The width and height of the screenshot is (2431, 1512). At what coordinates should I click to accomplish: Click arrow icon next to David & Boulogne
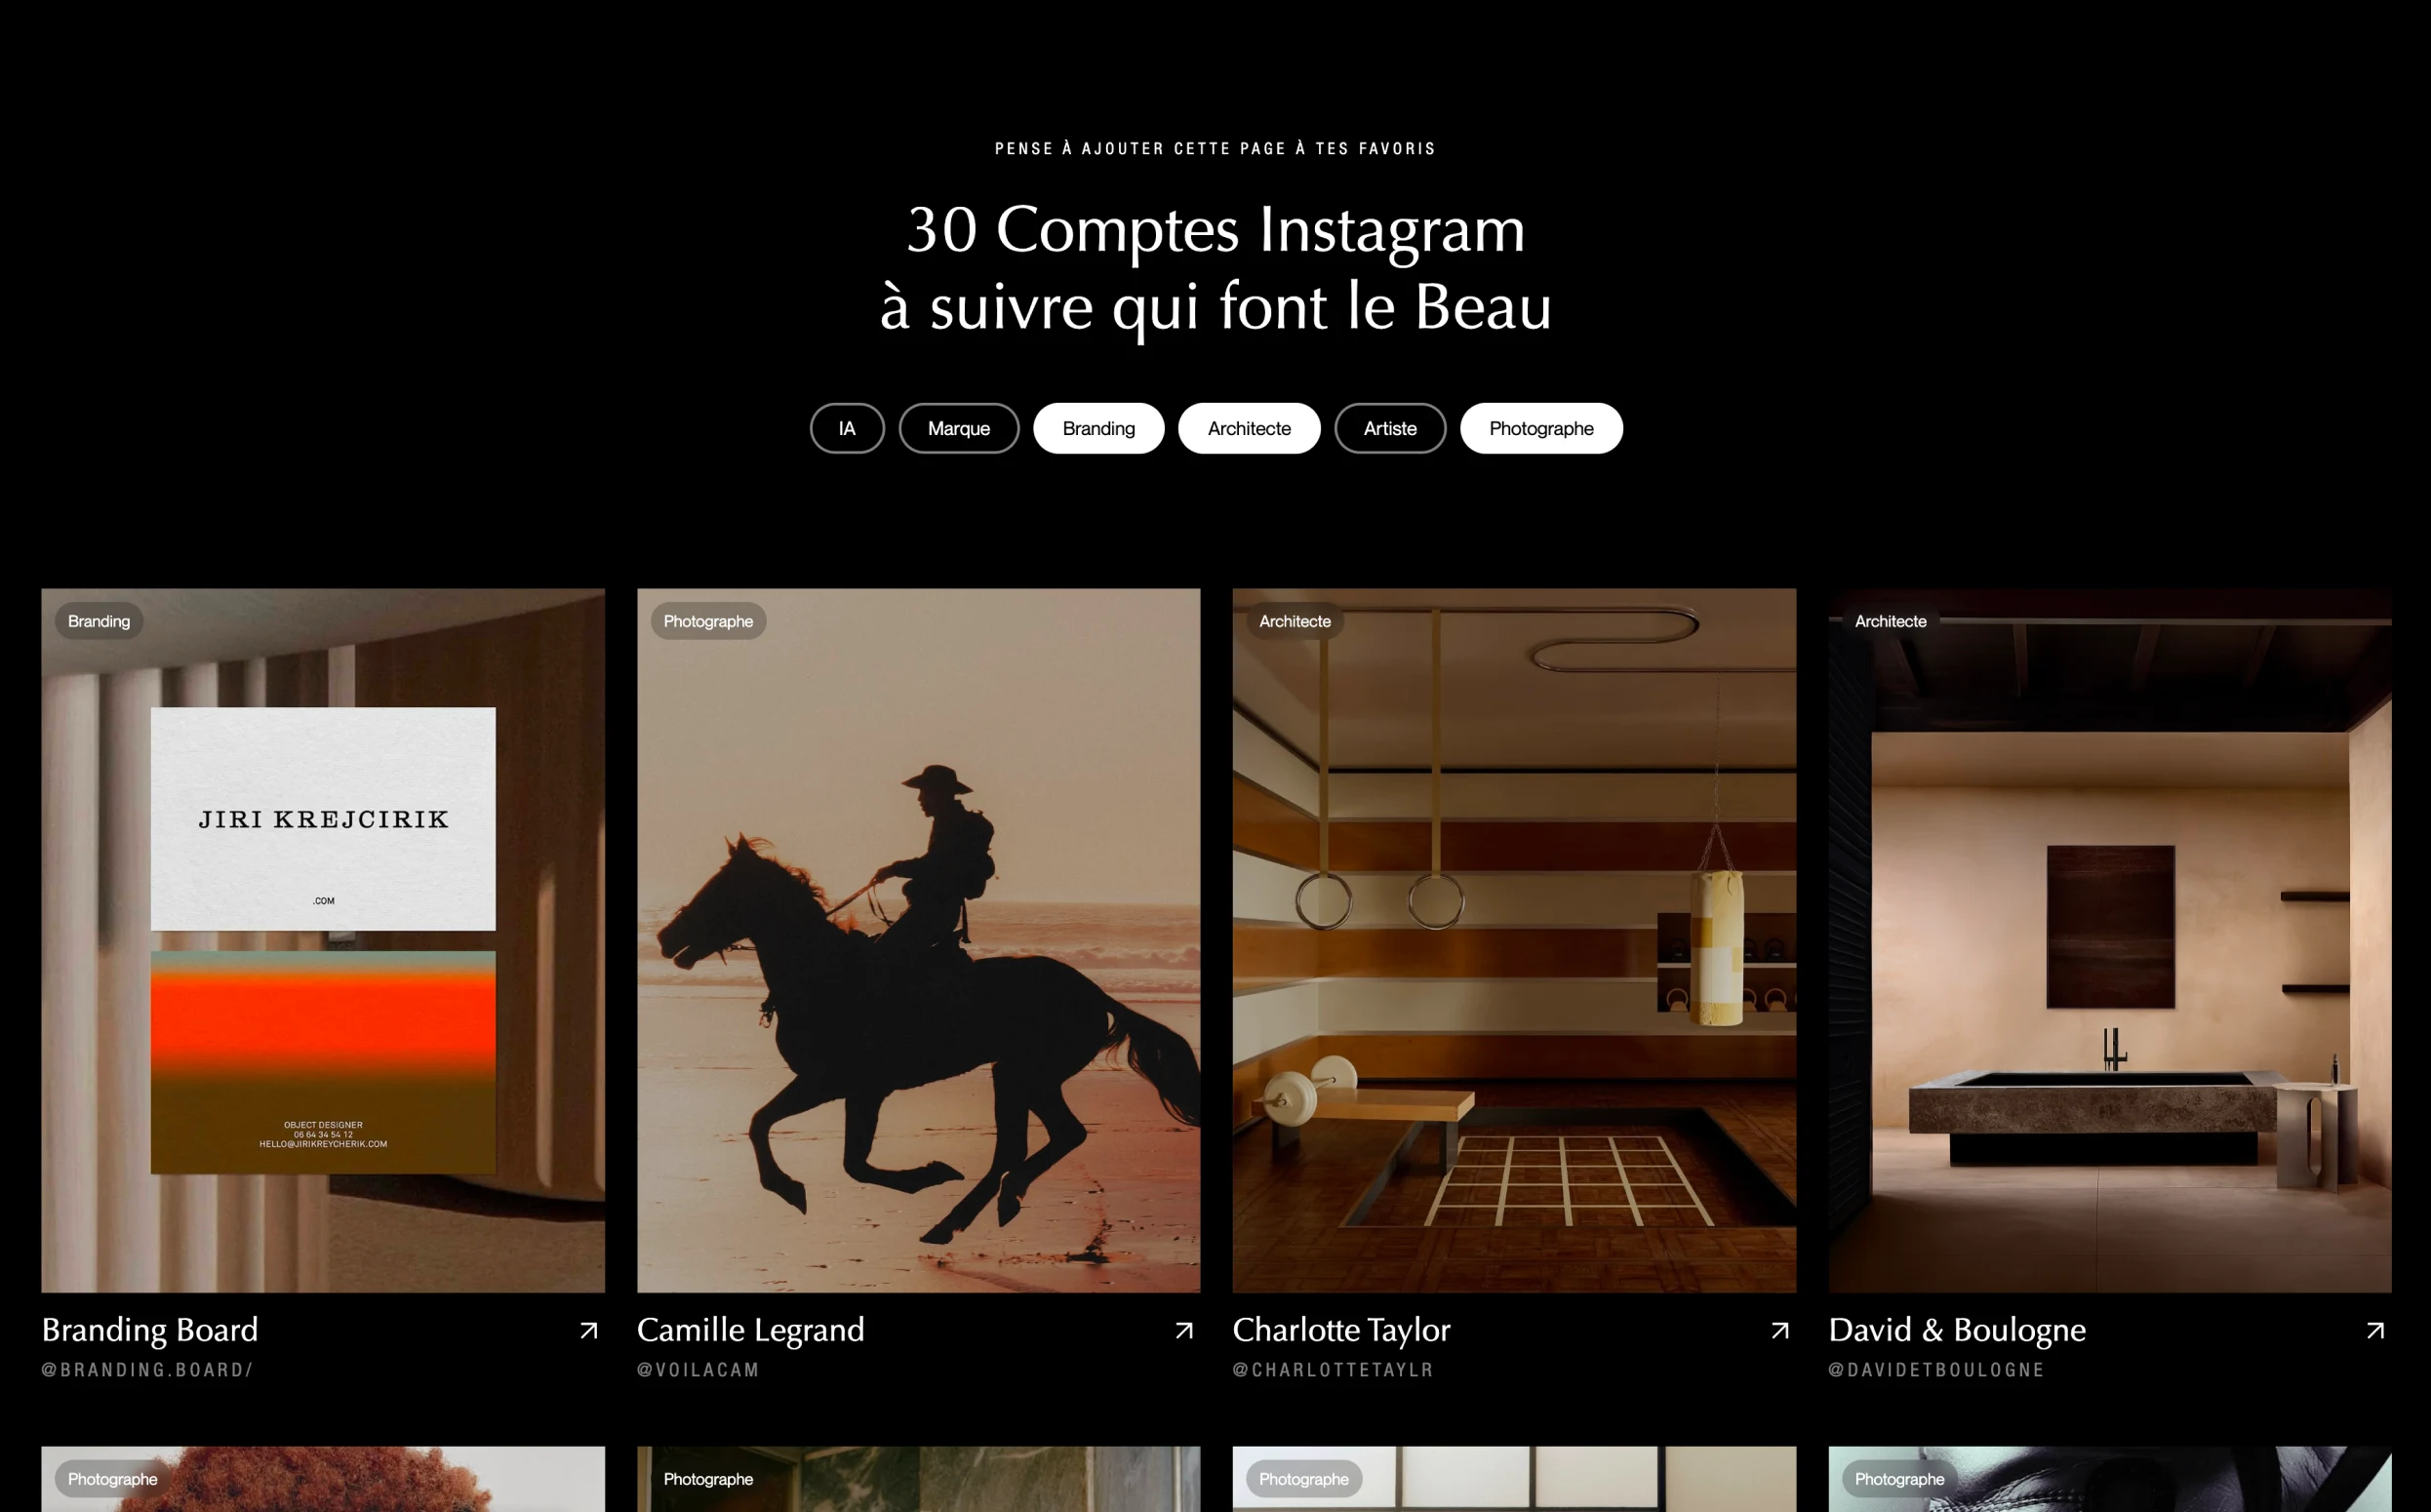click(x=2375, y=1330)
